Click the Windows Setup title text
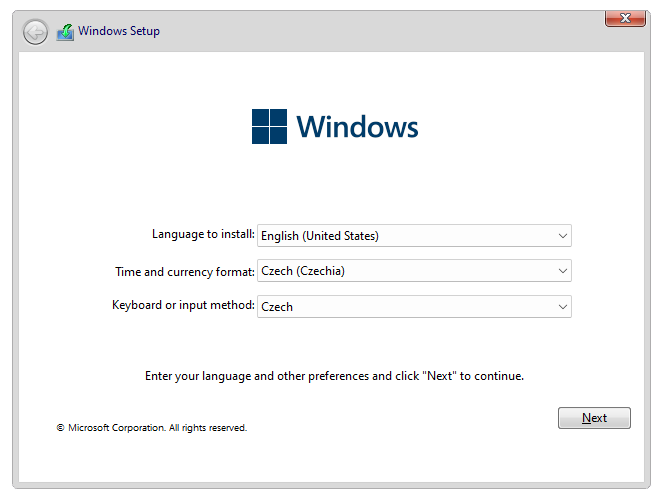The height and width of the screenshot is (498, 663). tap(119, 31)
